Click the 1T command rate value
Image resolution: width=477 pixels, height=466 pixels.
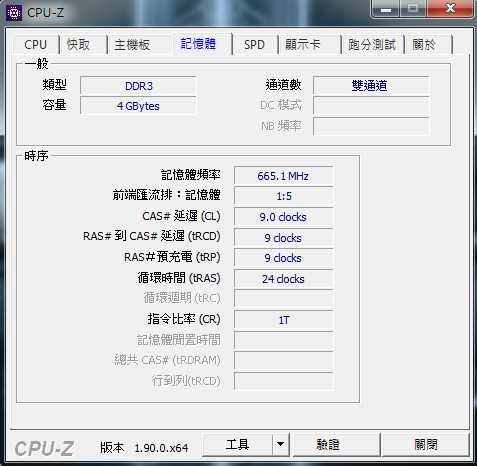click(x=283, y=320)
